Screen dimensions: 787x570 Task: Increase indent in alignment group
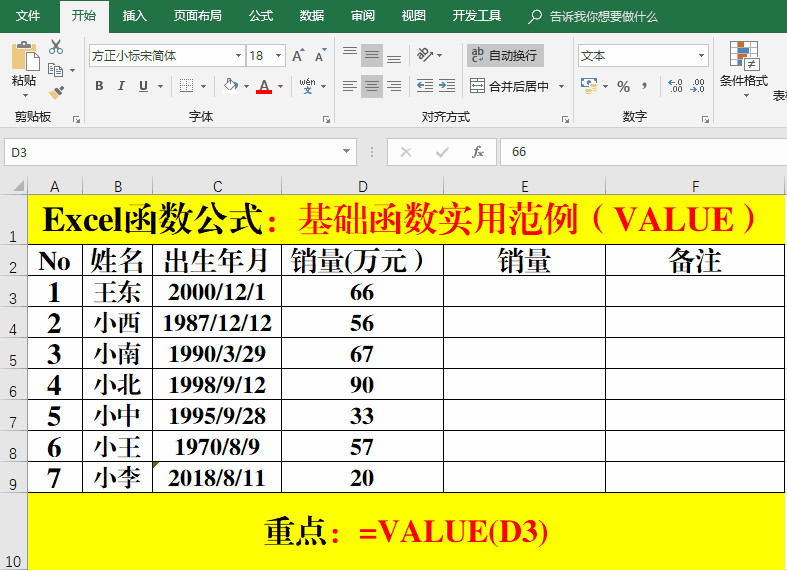(x=447, y=86)
